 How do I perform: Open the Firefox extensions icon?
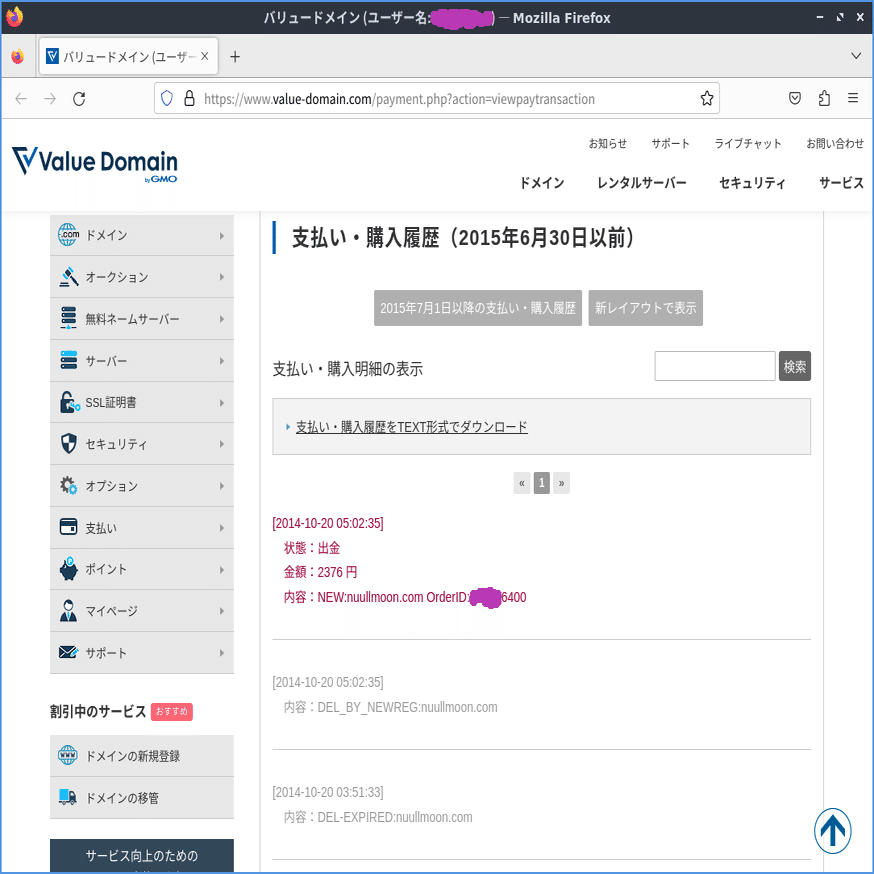click(824, 99)
